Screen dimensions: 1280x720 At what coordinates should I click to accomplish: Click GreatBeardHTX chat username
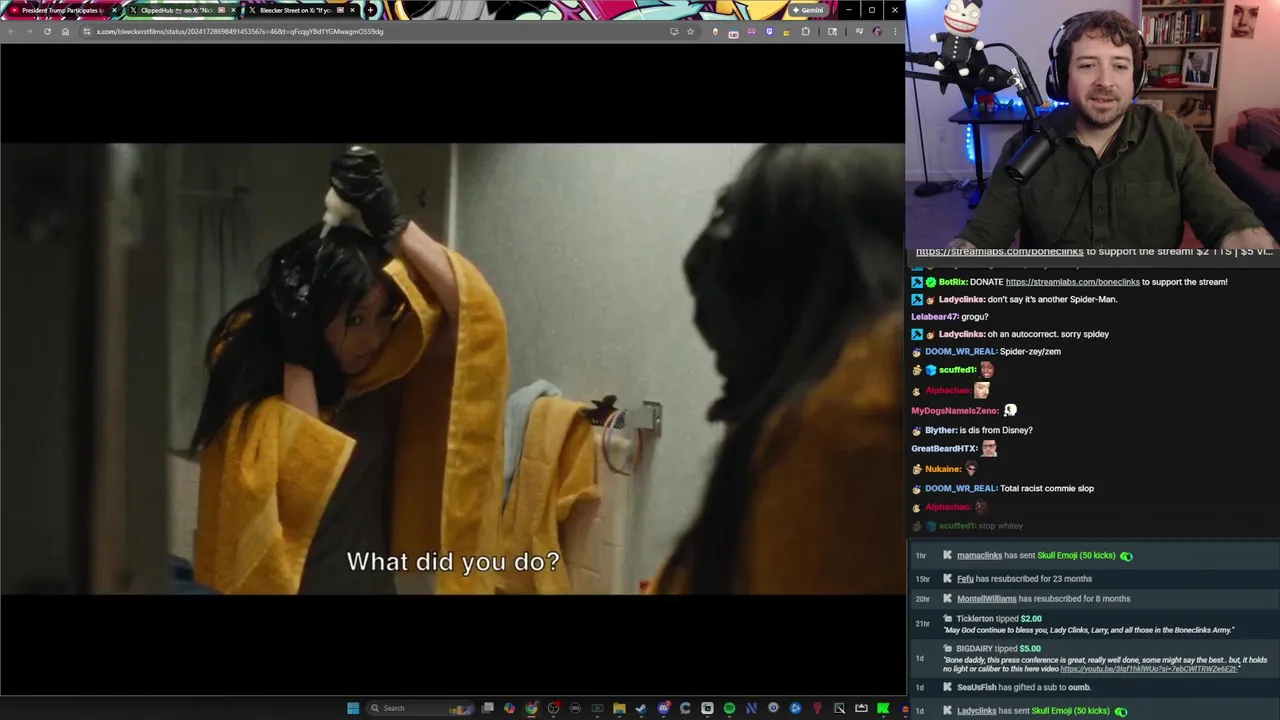[944, 448]
